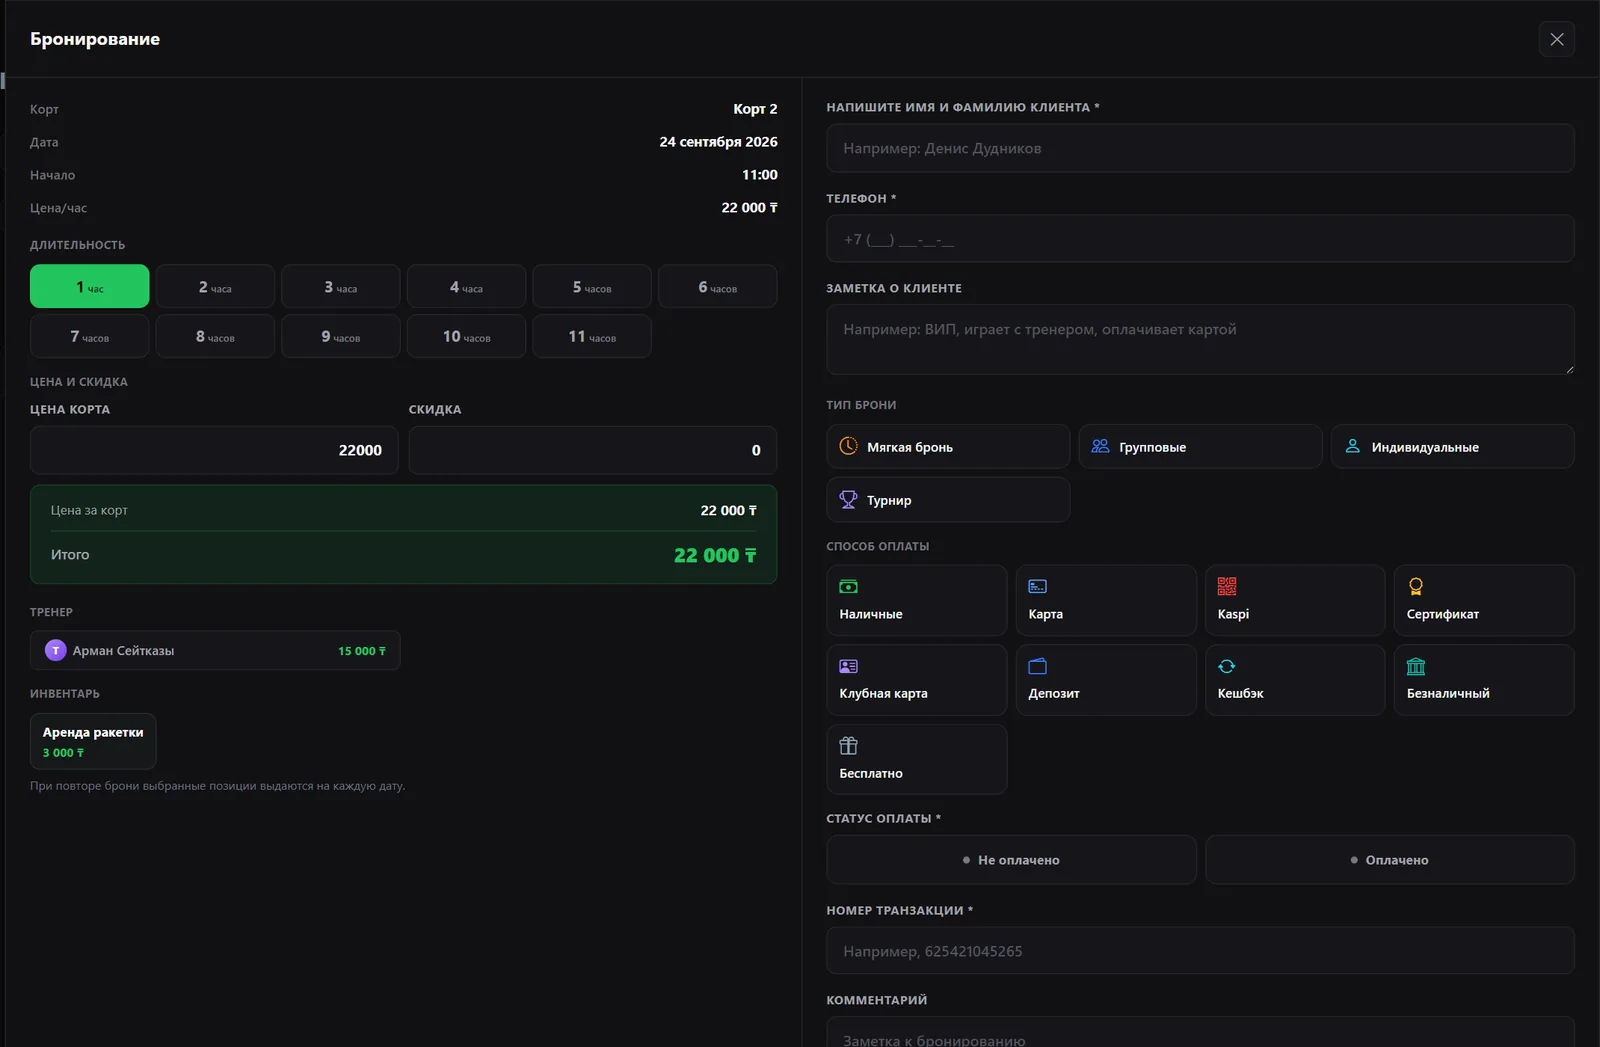Select the Оплачено payment status
This screenshot has width=1600, height=1047.
click(1390, 860)
